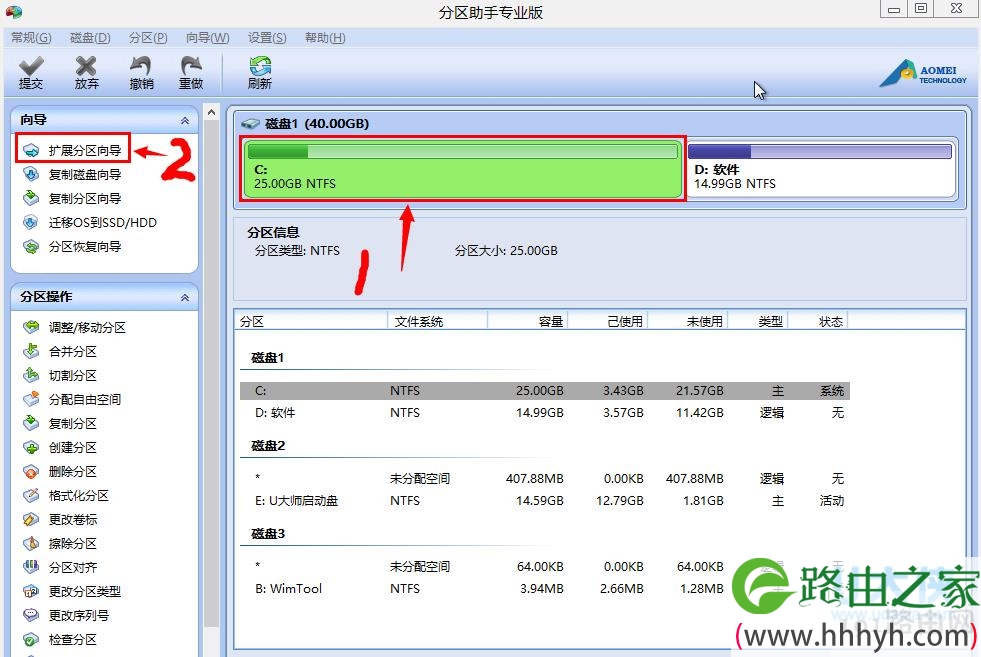Launch 扩展分区向导 from the wizard panel

(x=85, y=151)
